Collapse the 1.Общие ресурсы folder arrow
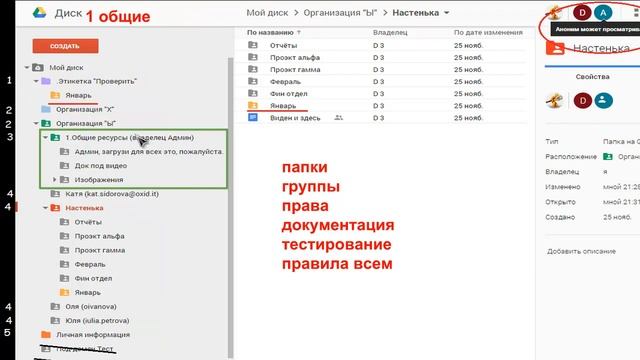The image size is (640, 360). [45, 138]
